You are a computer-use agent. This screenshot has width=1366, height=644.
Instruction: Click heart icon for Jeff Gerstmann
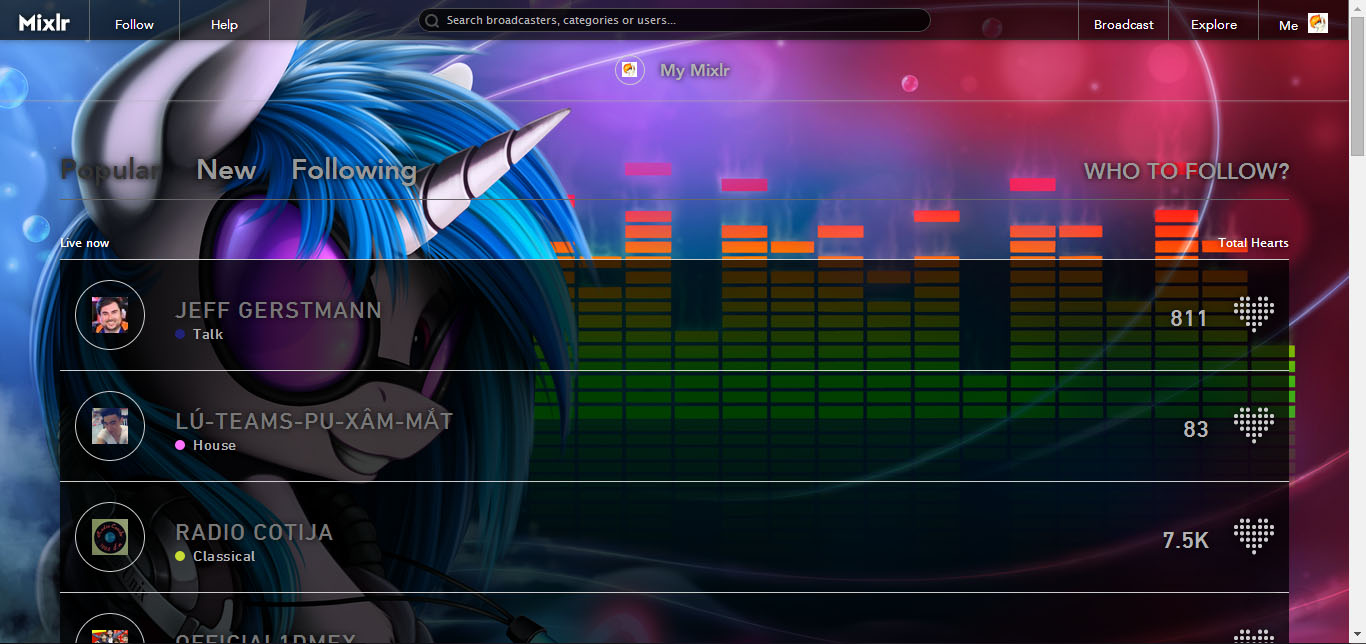pos(1254,314)
